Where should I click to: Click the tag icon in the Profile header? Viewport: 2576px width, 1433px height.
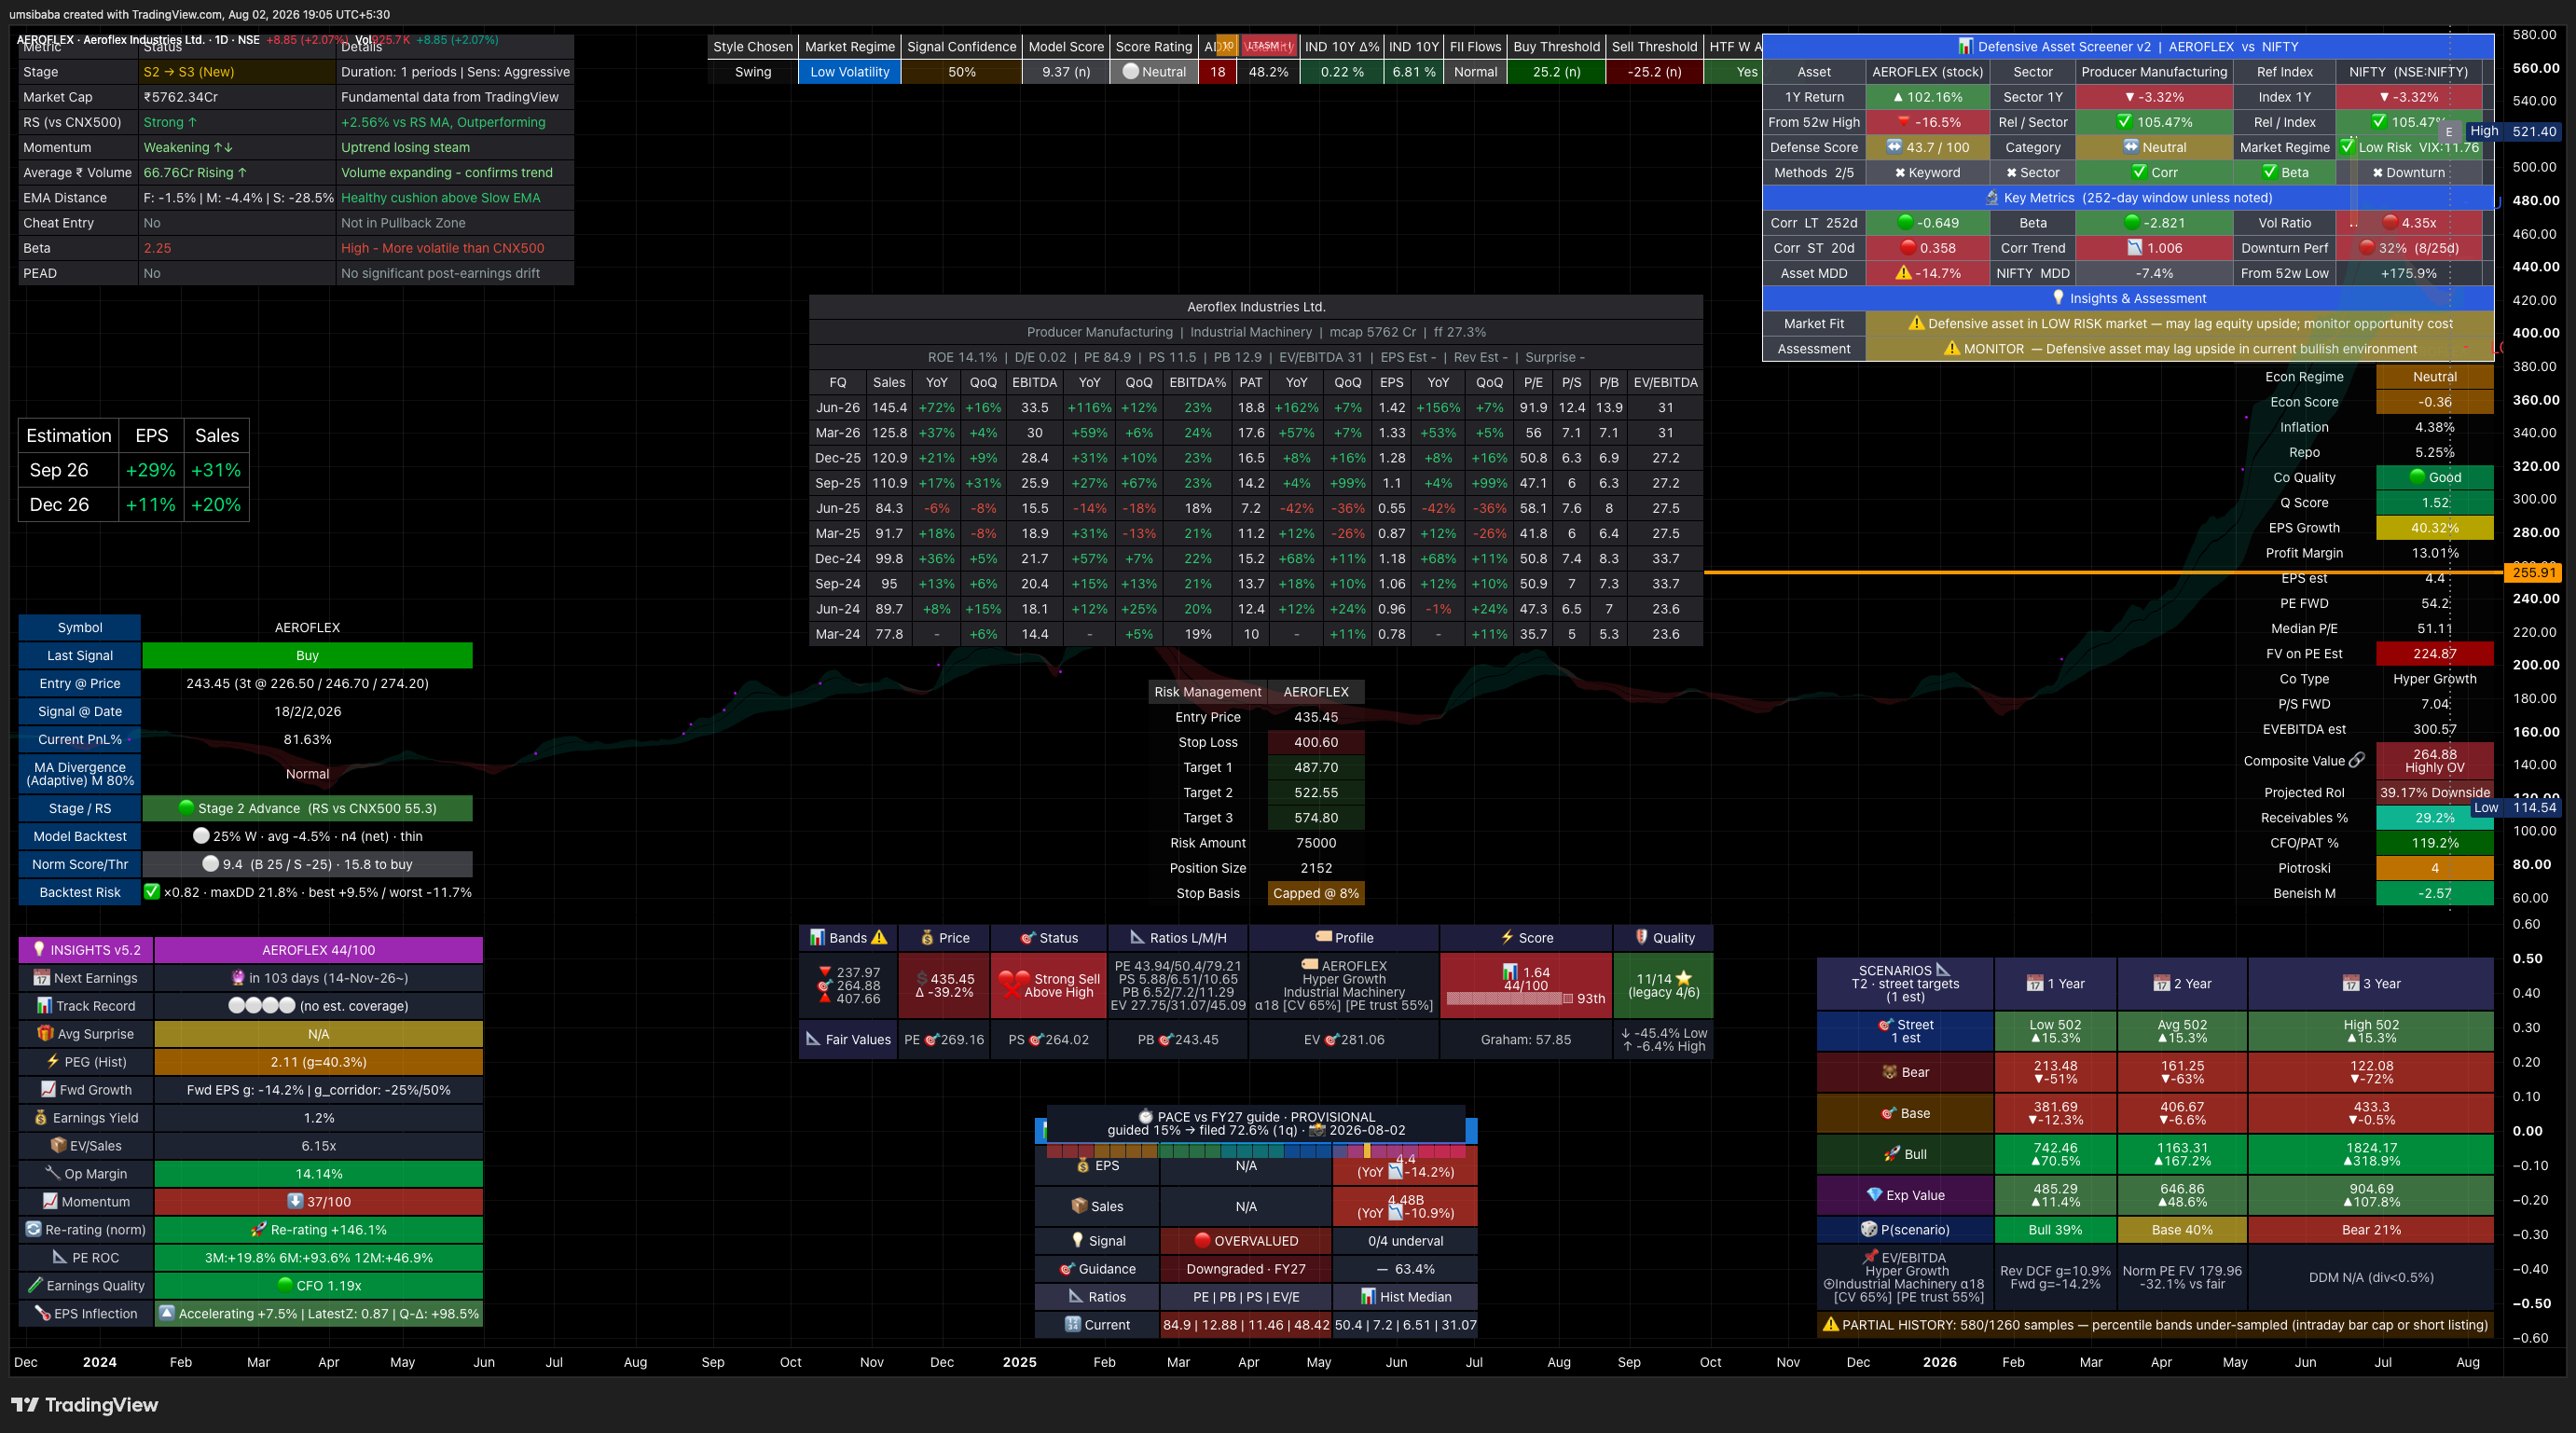point(1323,937)
